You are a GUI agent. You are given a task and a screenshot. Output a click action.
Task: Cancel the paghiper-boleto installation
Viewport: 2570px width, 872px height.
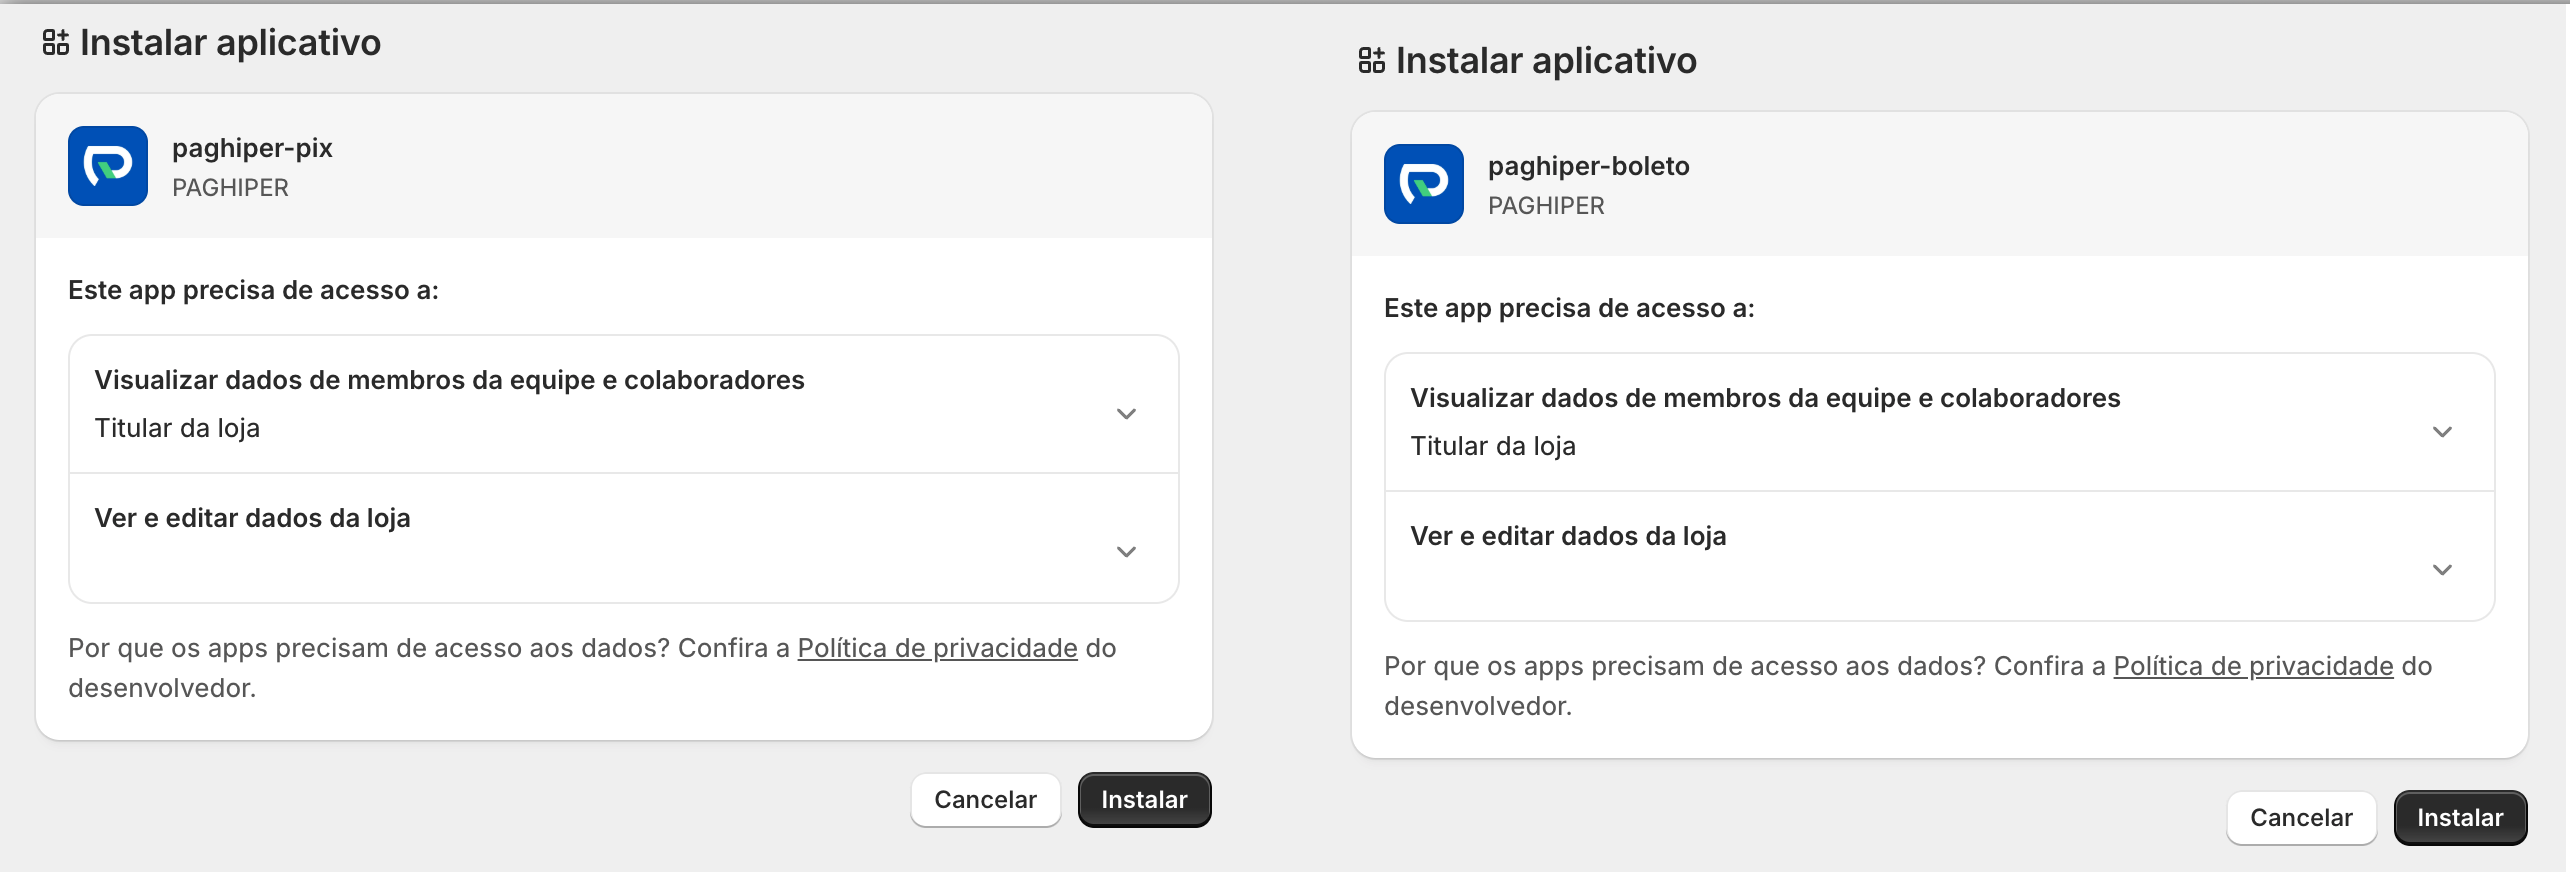pos(2301,818)
